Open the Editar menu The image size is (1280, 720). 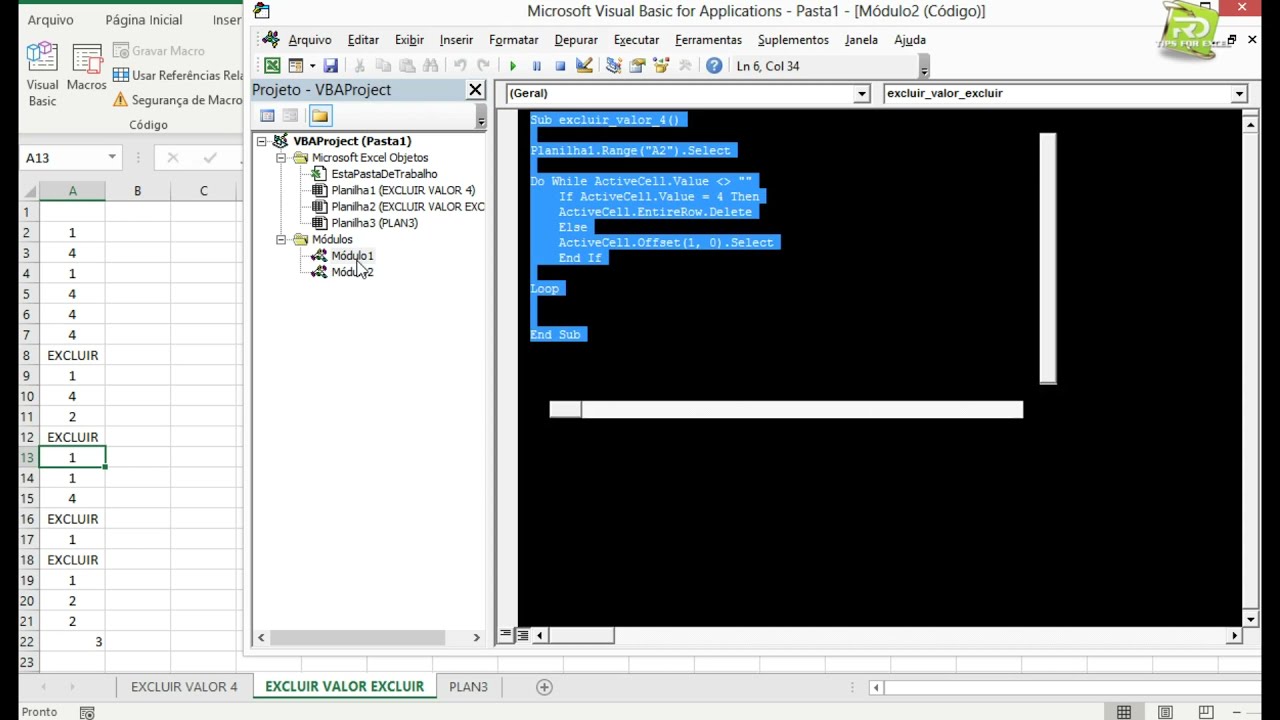click(x=363, y=40)
